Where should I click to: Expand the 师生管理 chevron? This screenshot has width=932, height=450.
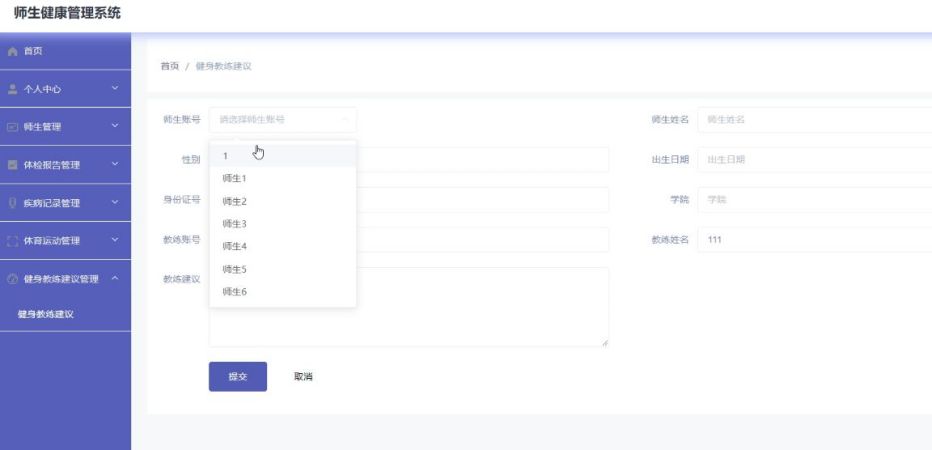[x=115, y=127]
